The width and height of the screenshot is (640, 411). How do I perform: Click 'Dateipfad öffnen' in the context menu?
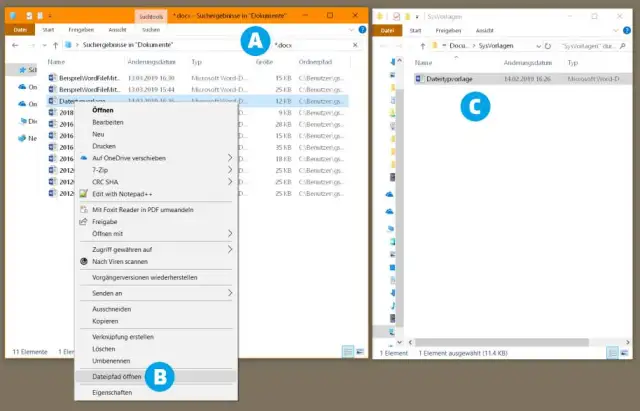click(x=115, y=376)
